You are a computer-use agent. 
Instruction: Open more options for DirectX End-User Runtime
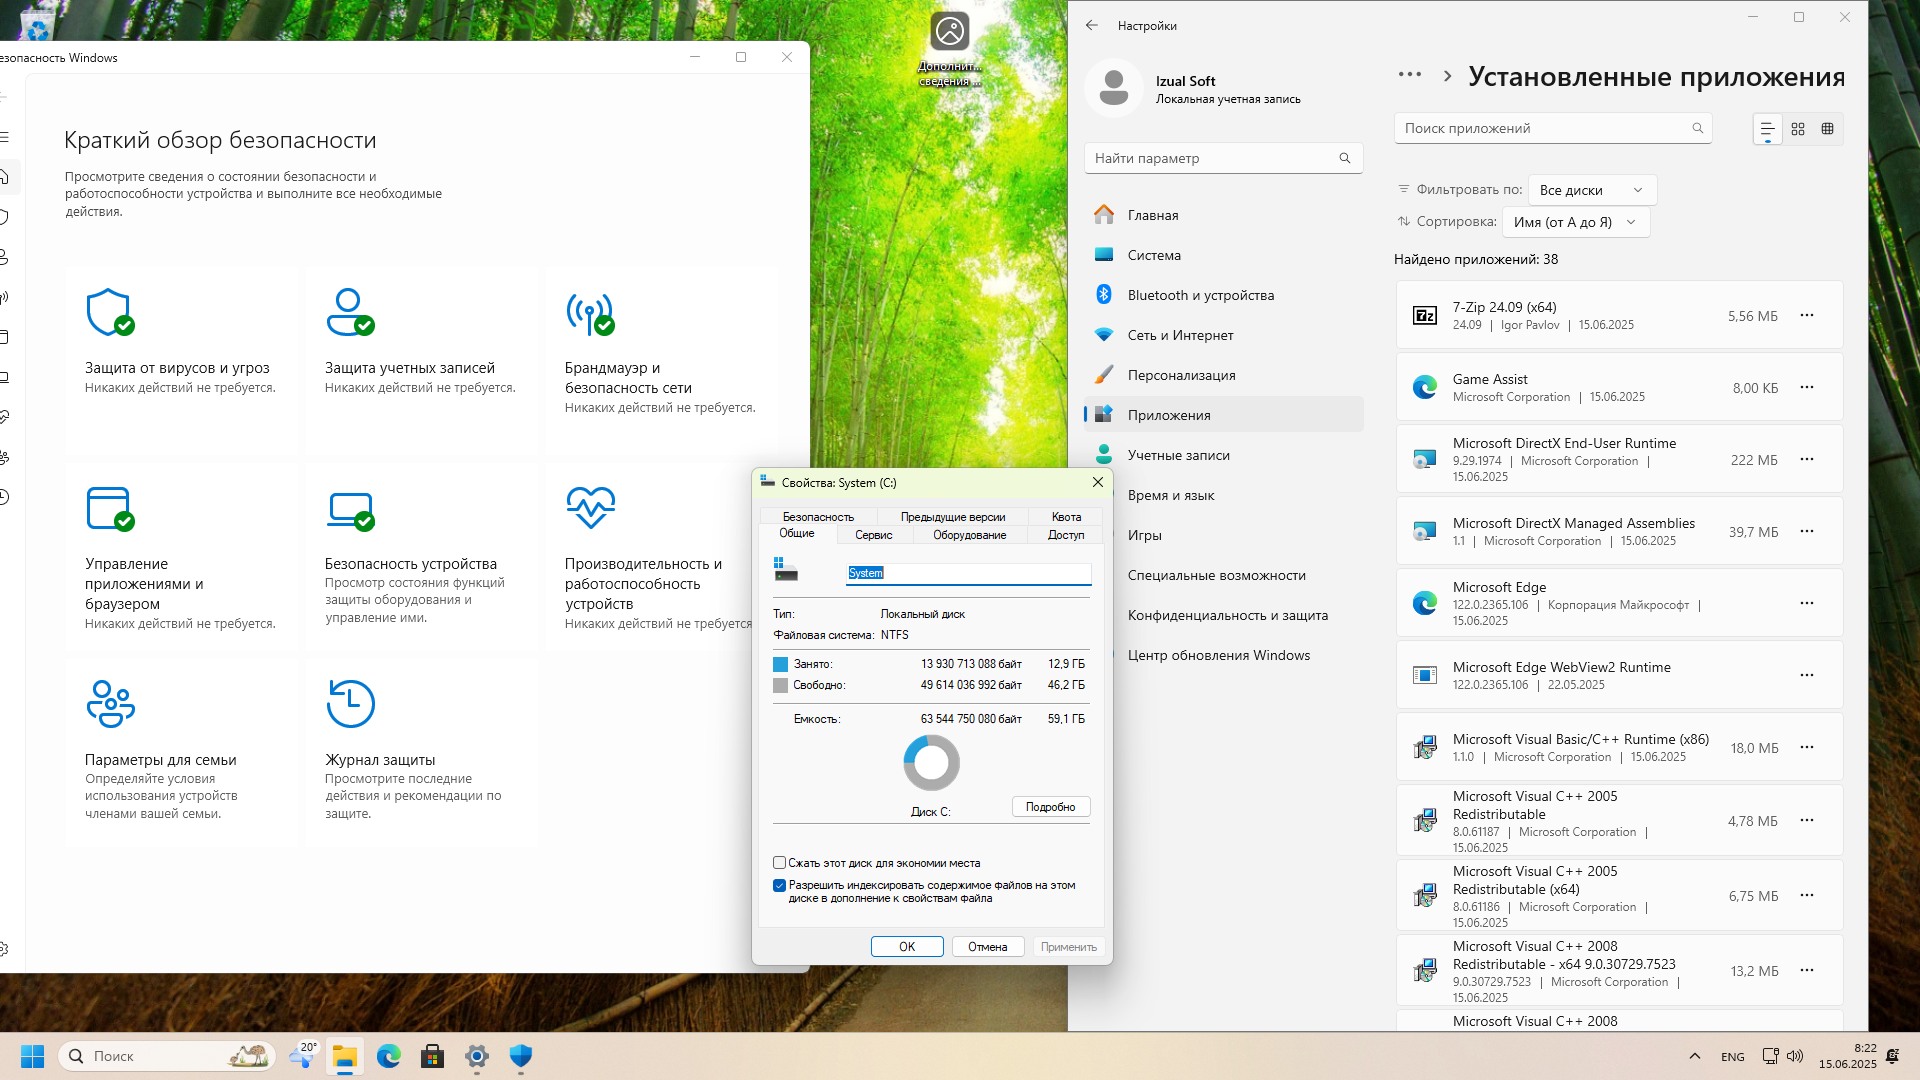pyautogui.click(x=1807, y=459)
